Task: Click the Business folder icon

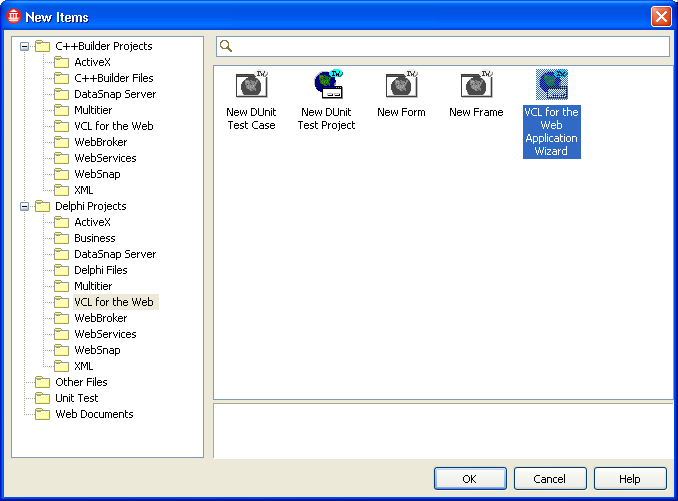Action: [61, 238]
